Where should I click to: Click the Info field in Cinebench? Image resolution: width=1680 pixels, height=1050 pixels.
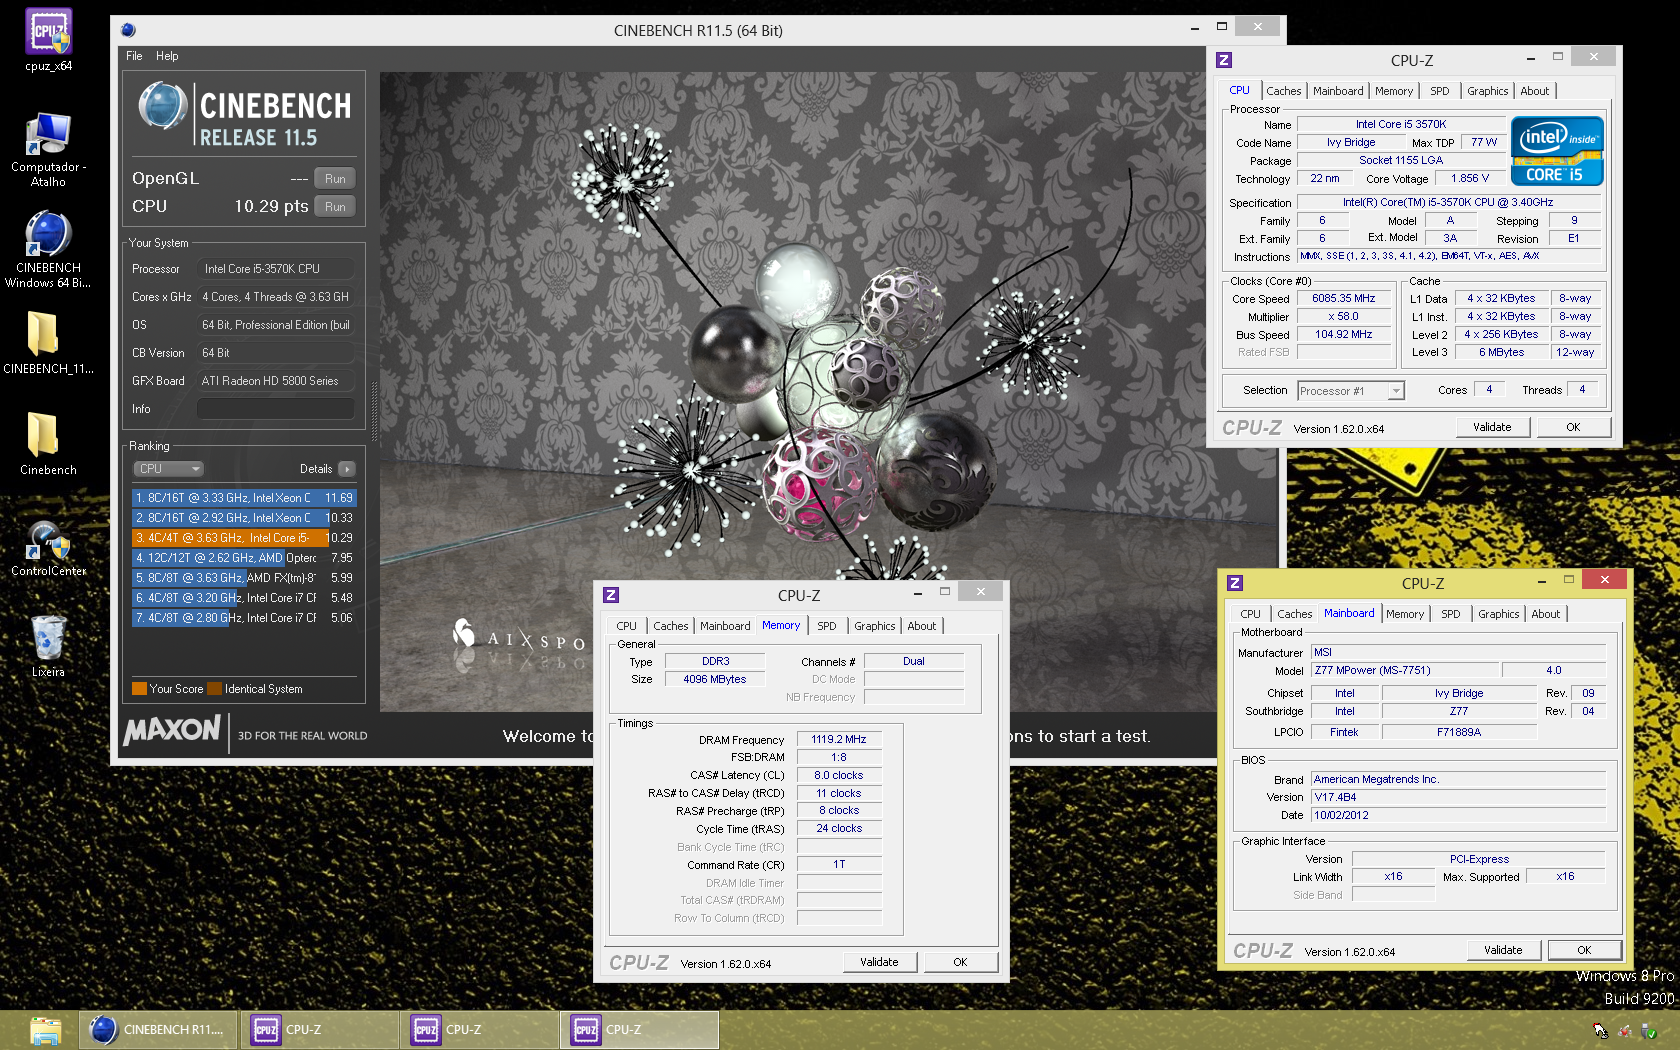[x=275, y=409]
